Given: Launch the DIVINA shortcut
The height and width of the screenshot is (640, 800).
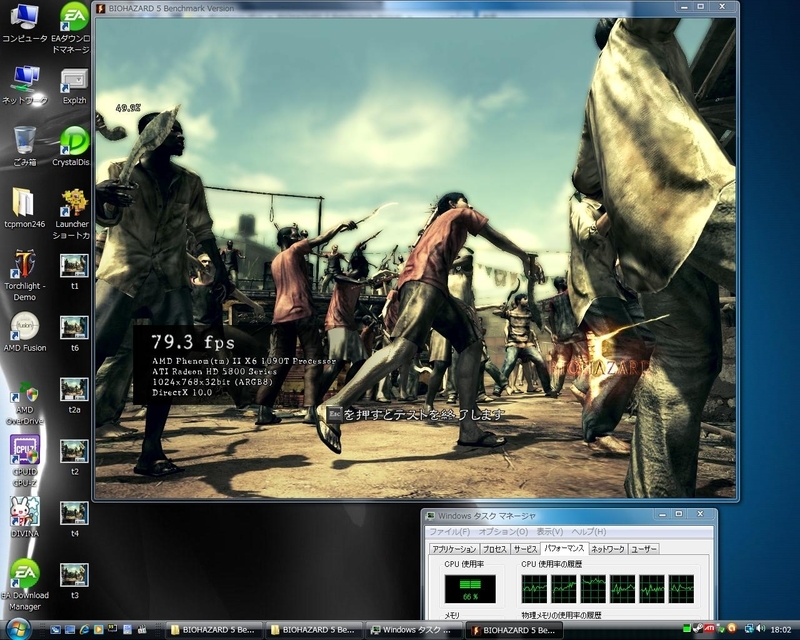Looking at the screenshot, I should click(x=24, y=517).
